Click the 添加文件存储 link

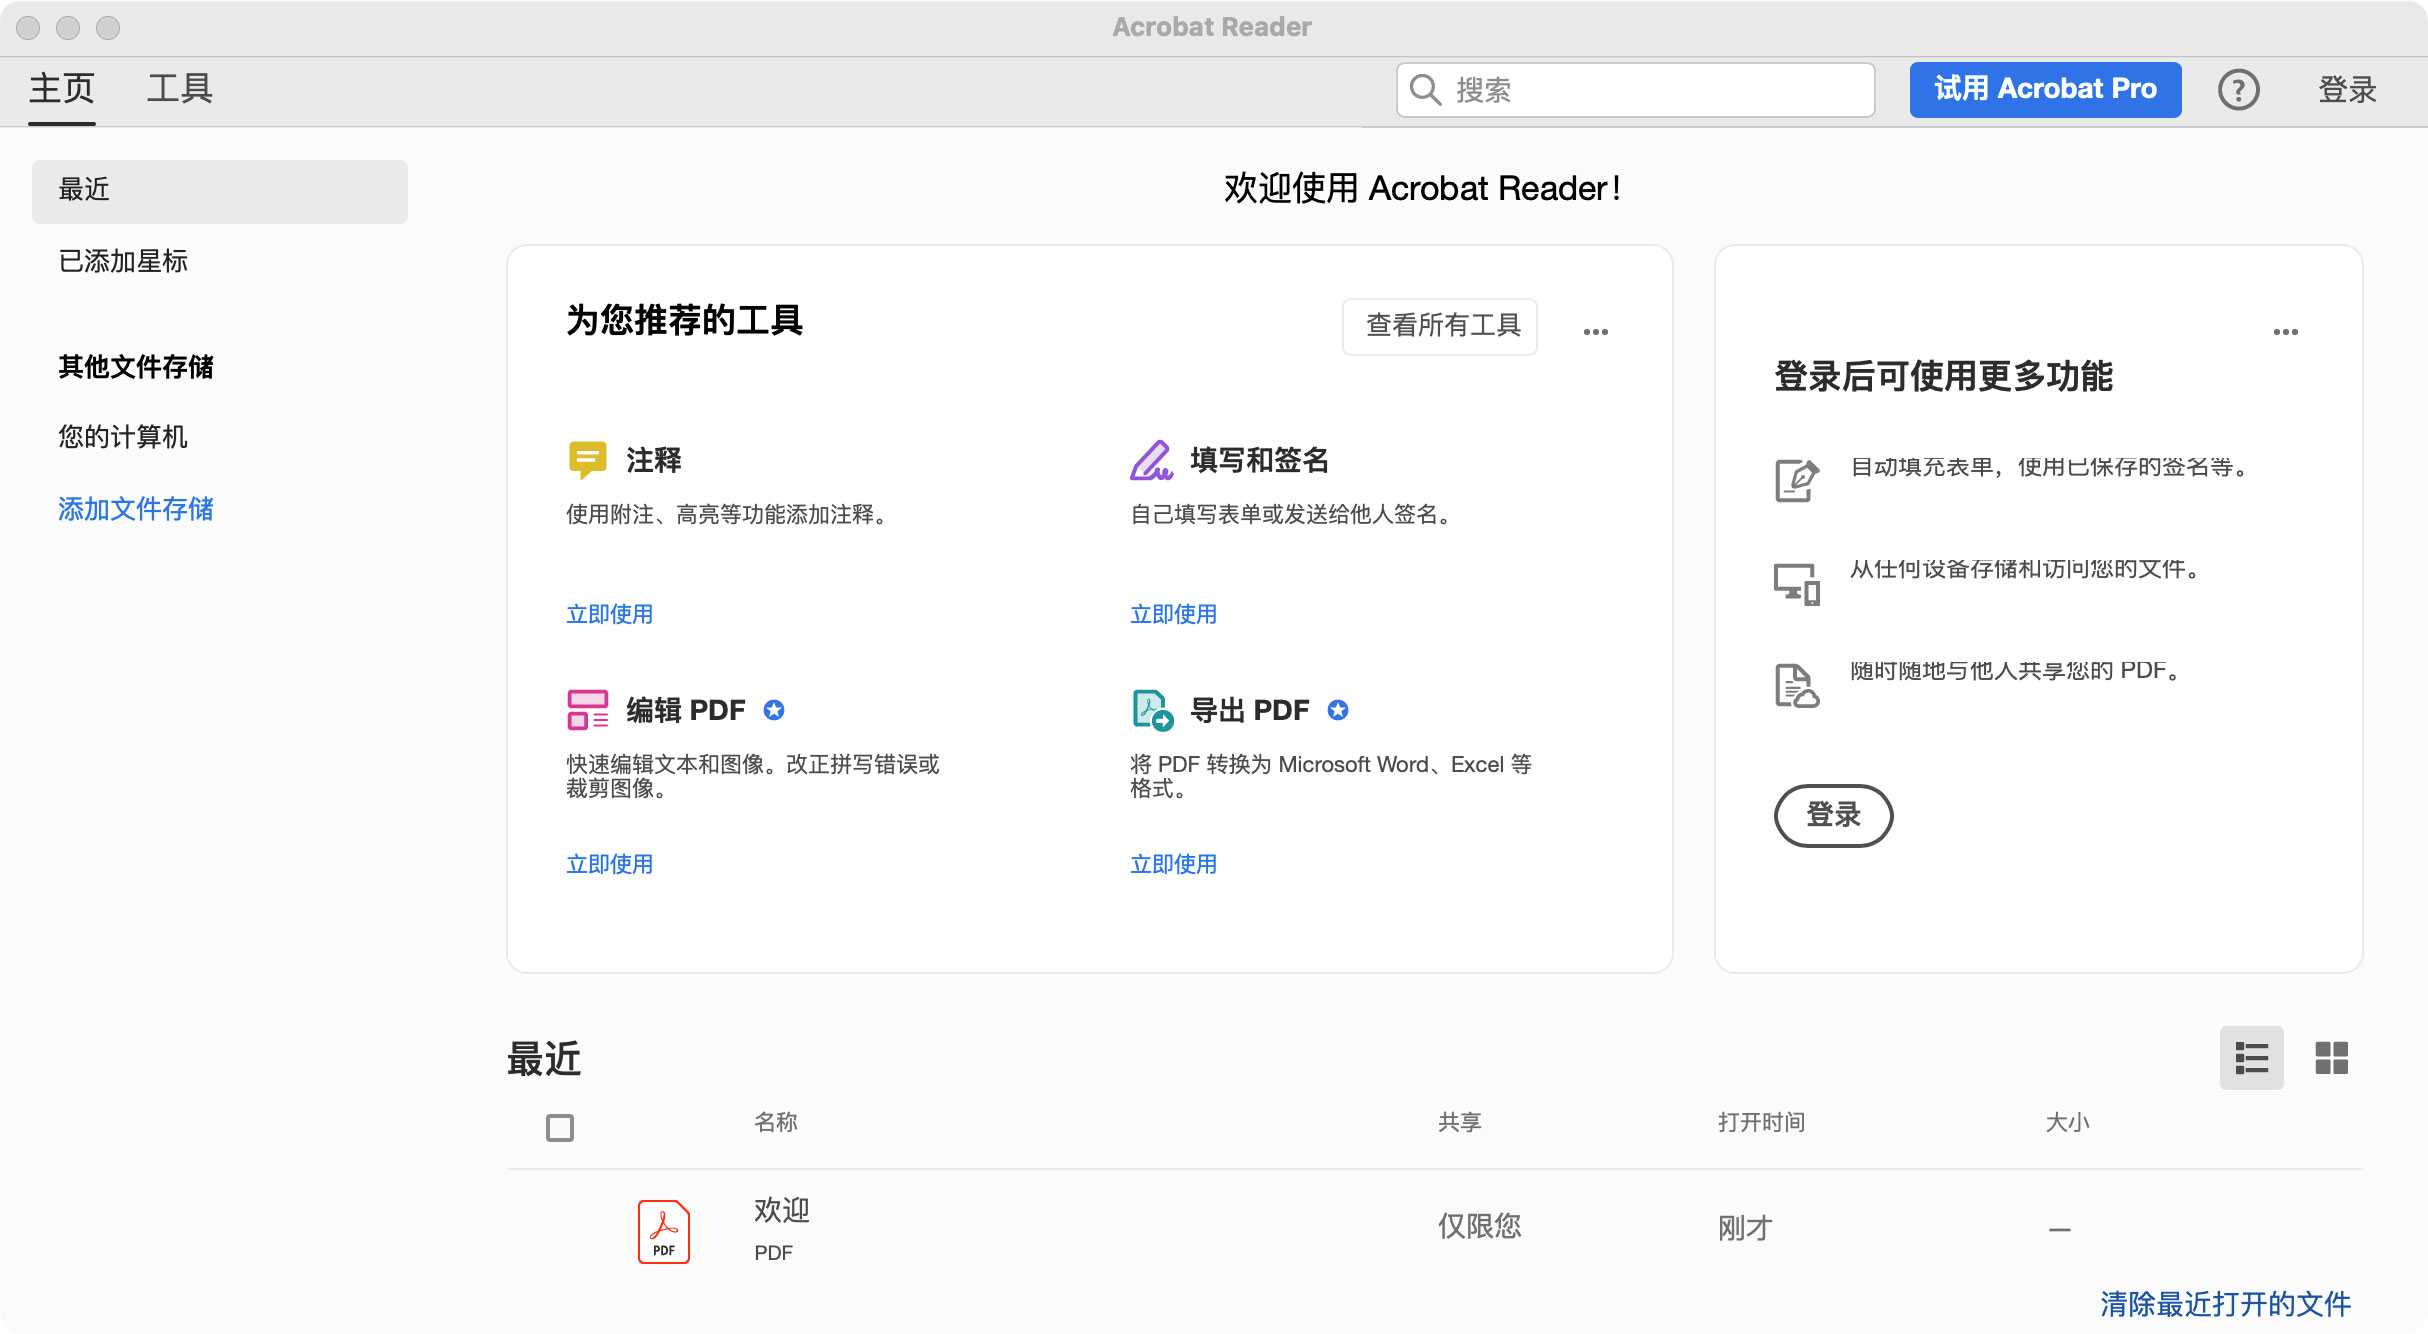point(136,510)
